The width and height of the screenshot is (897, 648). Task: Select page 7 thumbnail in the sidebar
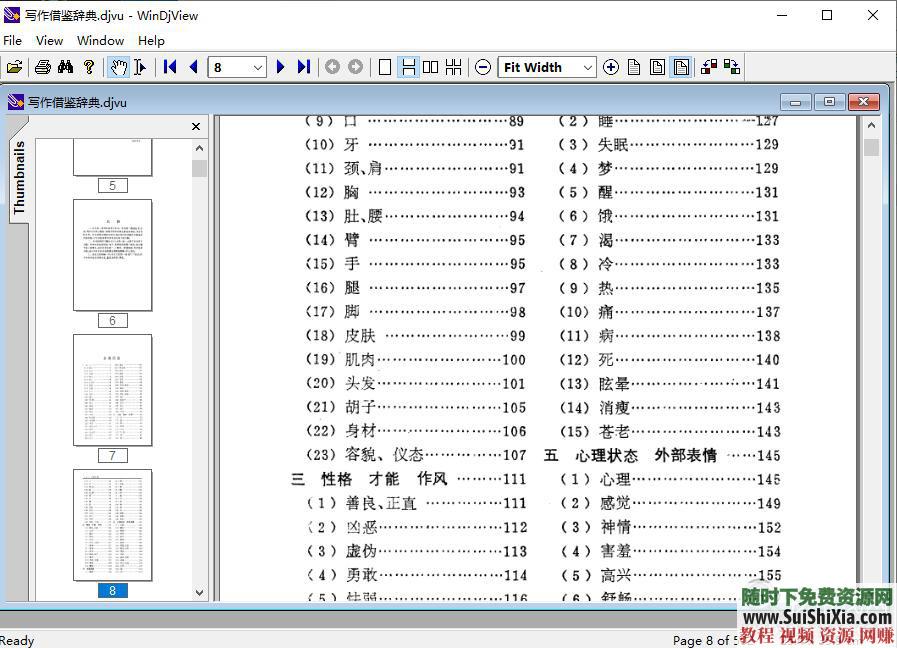click(112, 390)
